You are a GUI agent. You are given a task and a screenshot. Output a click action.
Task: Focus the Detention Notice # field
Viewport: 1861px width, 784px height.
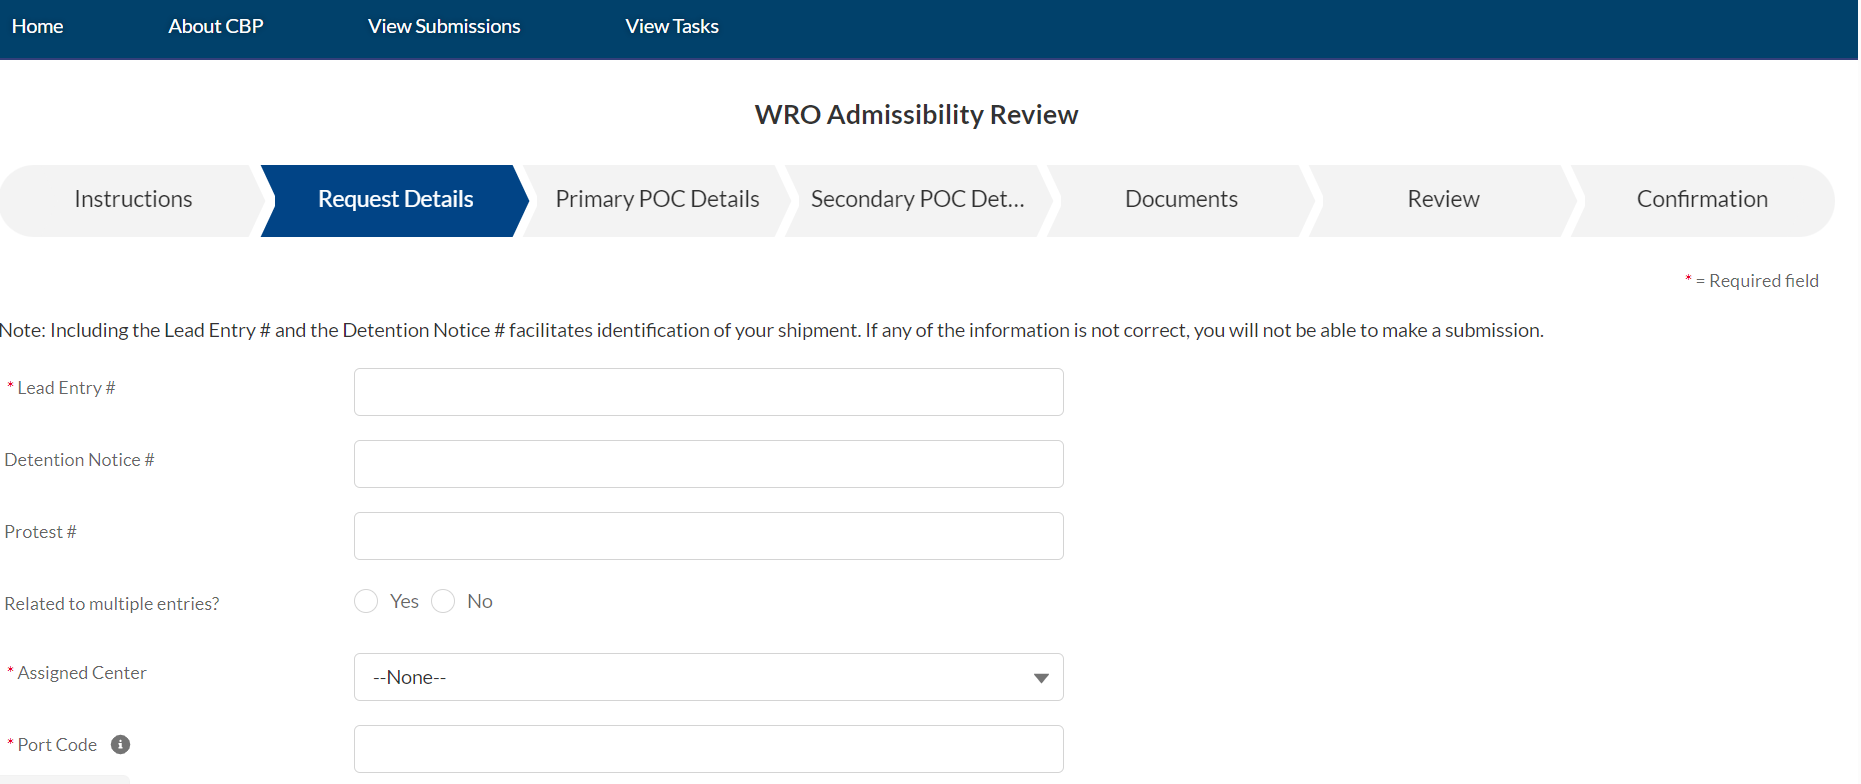coord(708,464)
